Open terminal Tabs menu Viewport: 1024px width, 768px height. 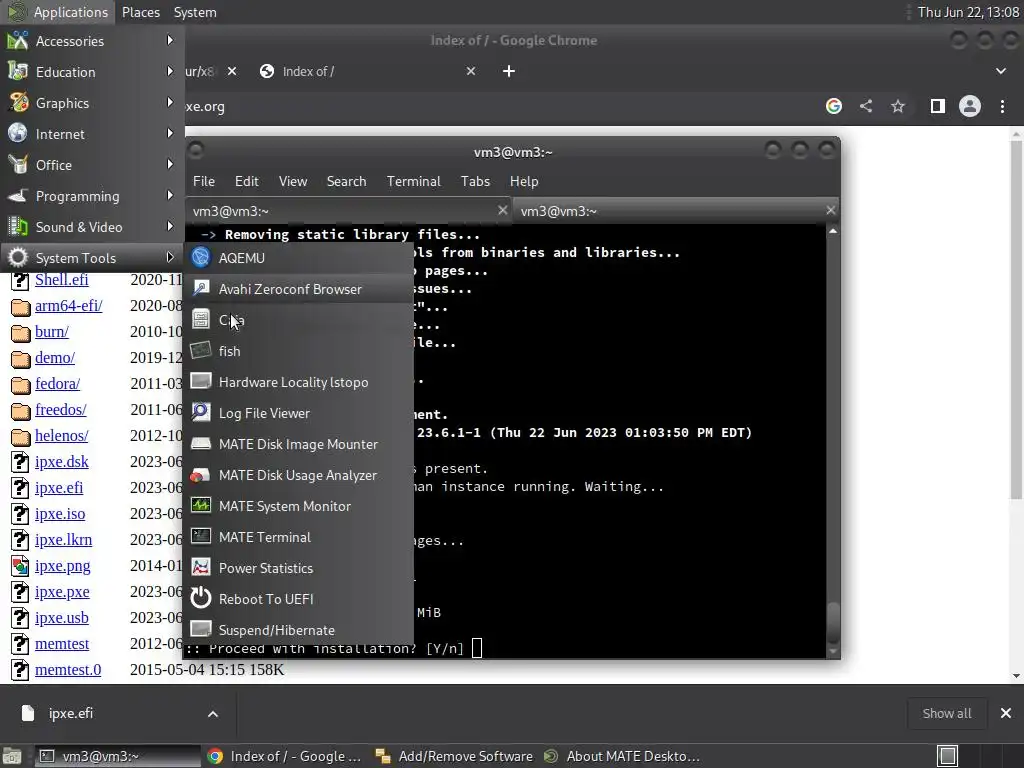[475, 182]
